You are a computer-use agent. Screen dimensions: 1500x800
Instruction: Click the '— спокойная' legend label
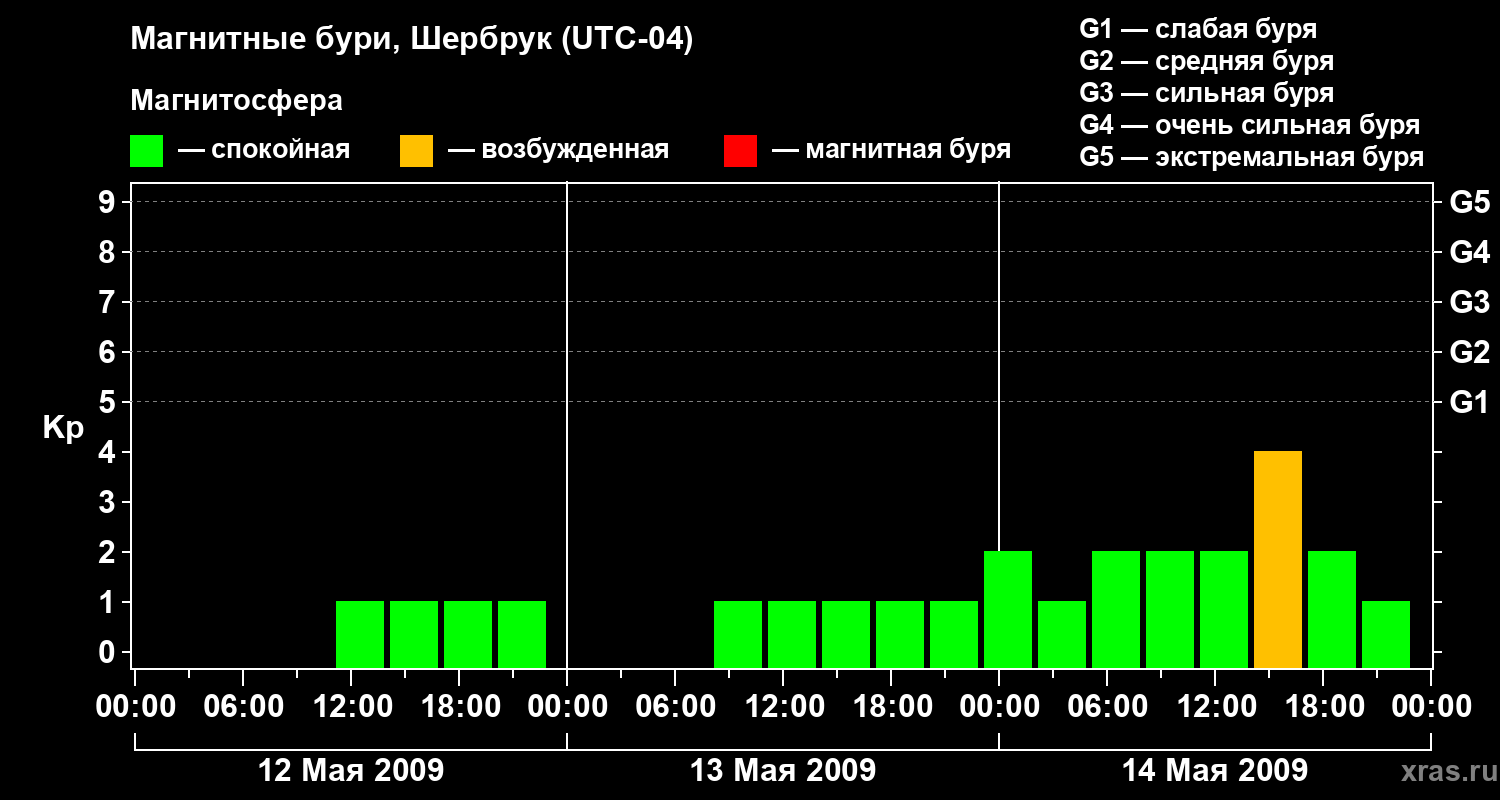264,150
